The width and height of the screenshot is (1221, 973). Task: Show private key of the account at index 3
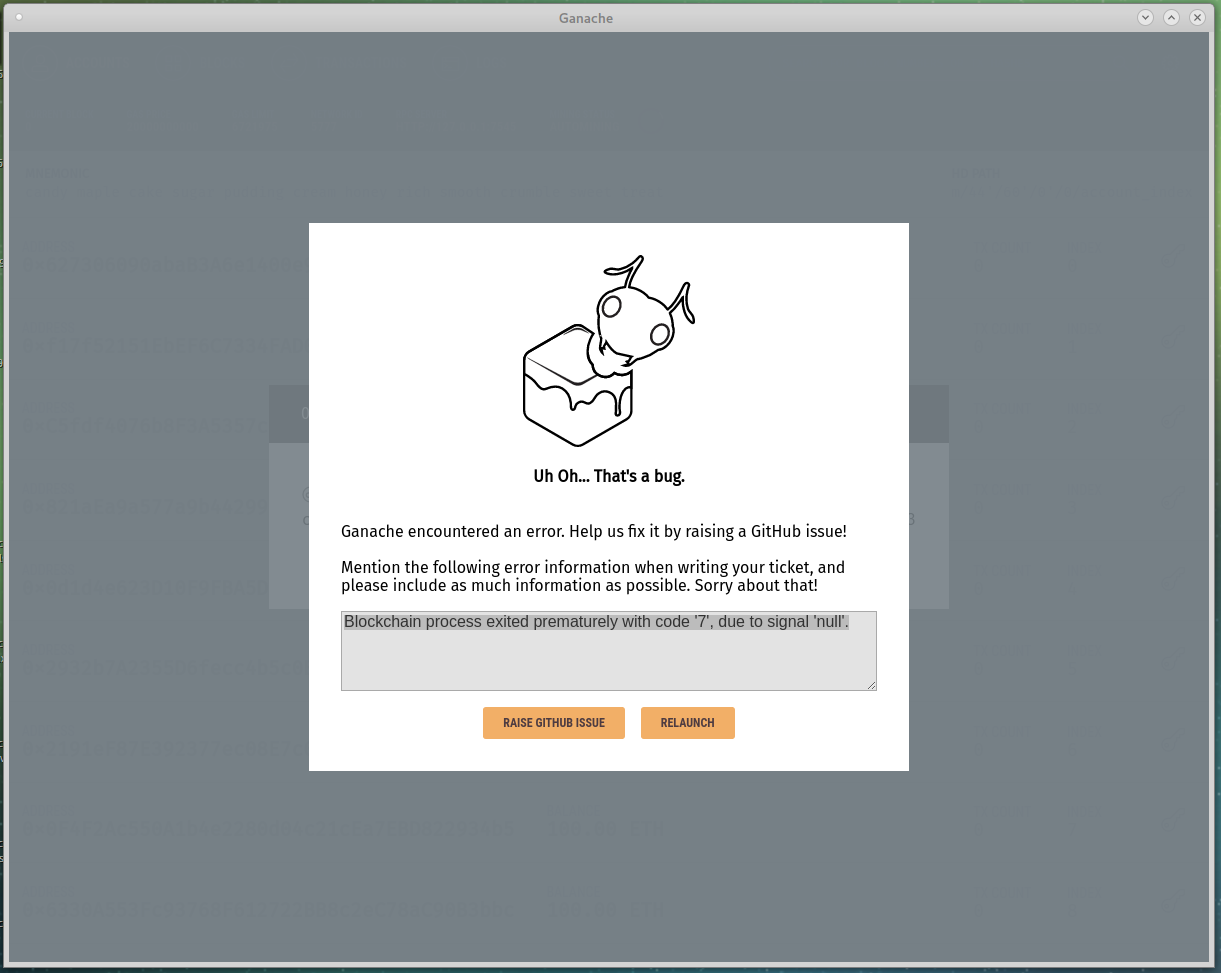pyautogui.click(x=1173, y=497)
